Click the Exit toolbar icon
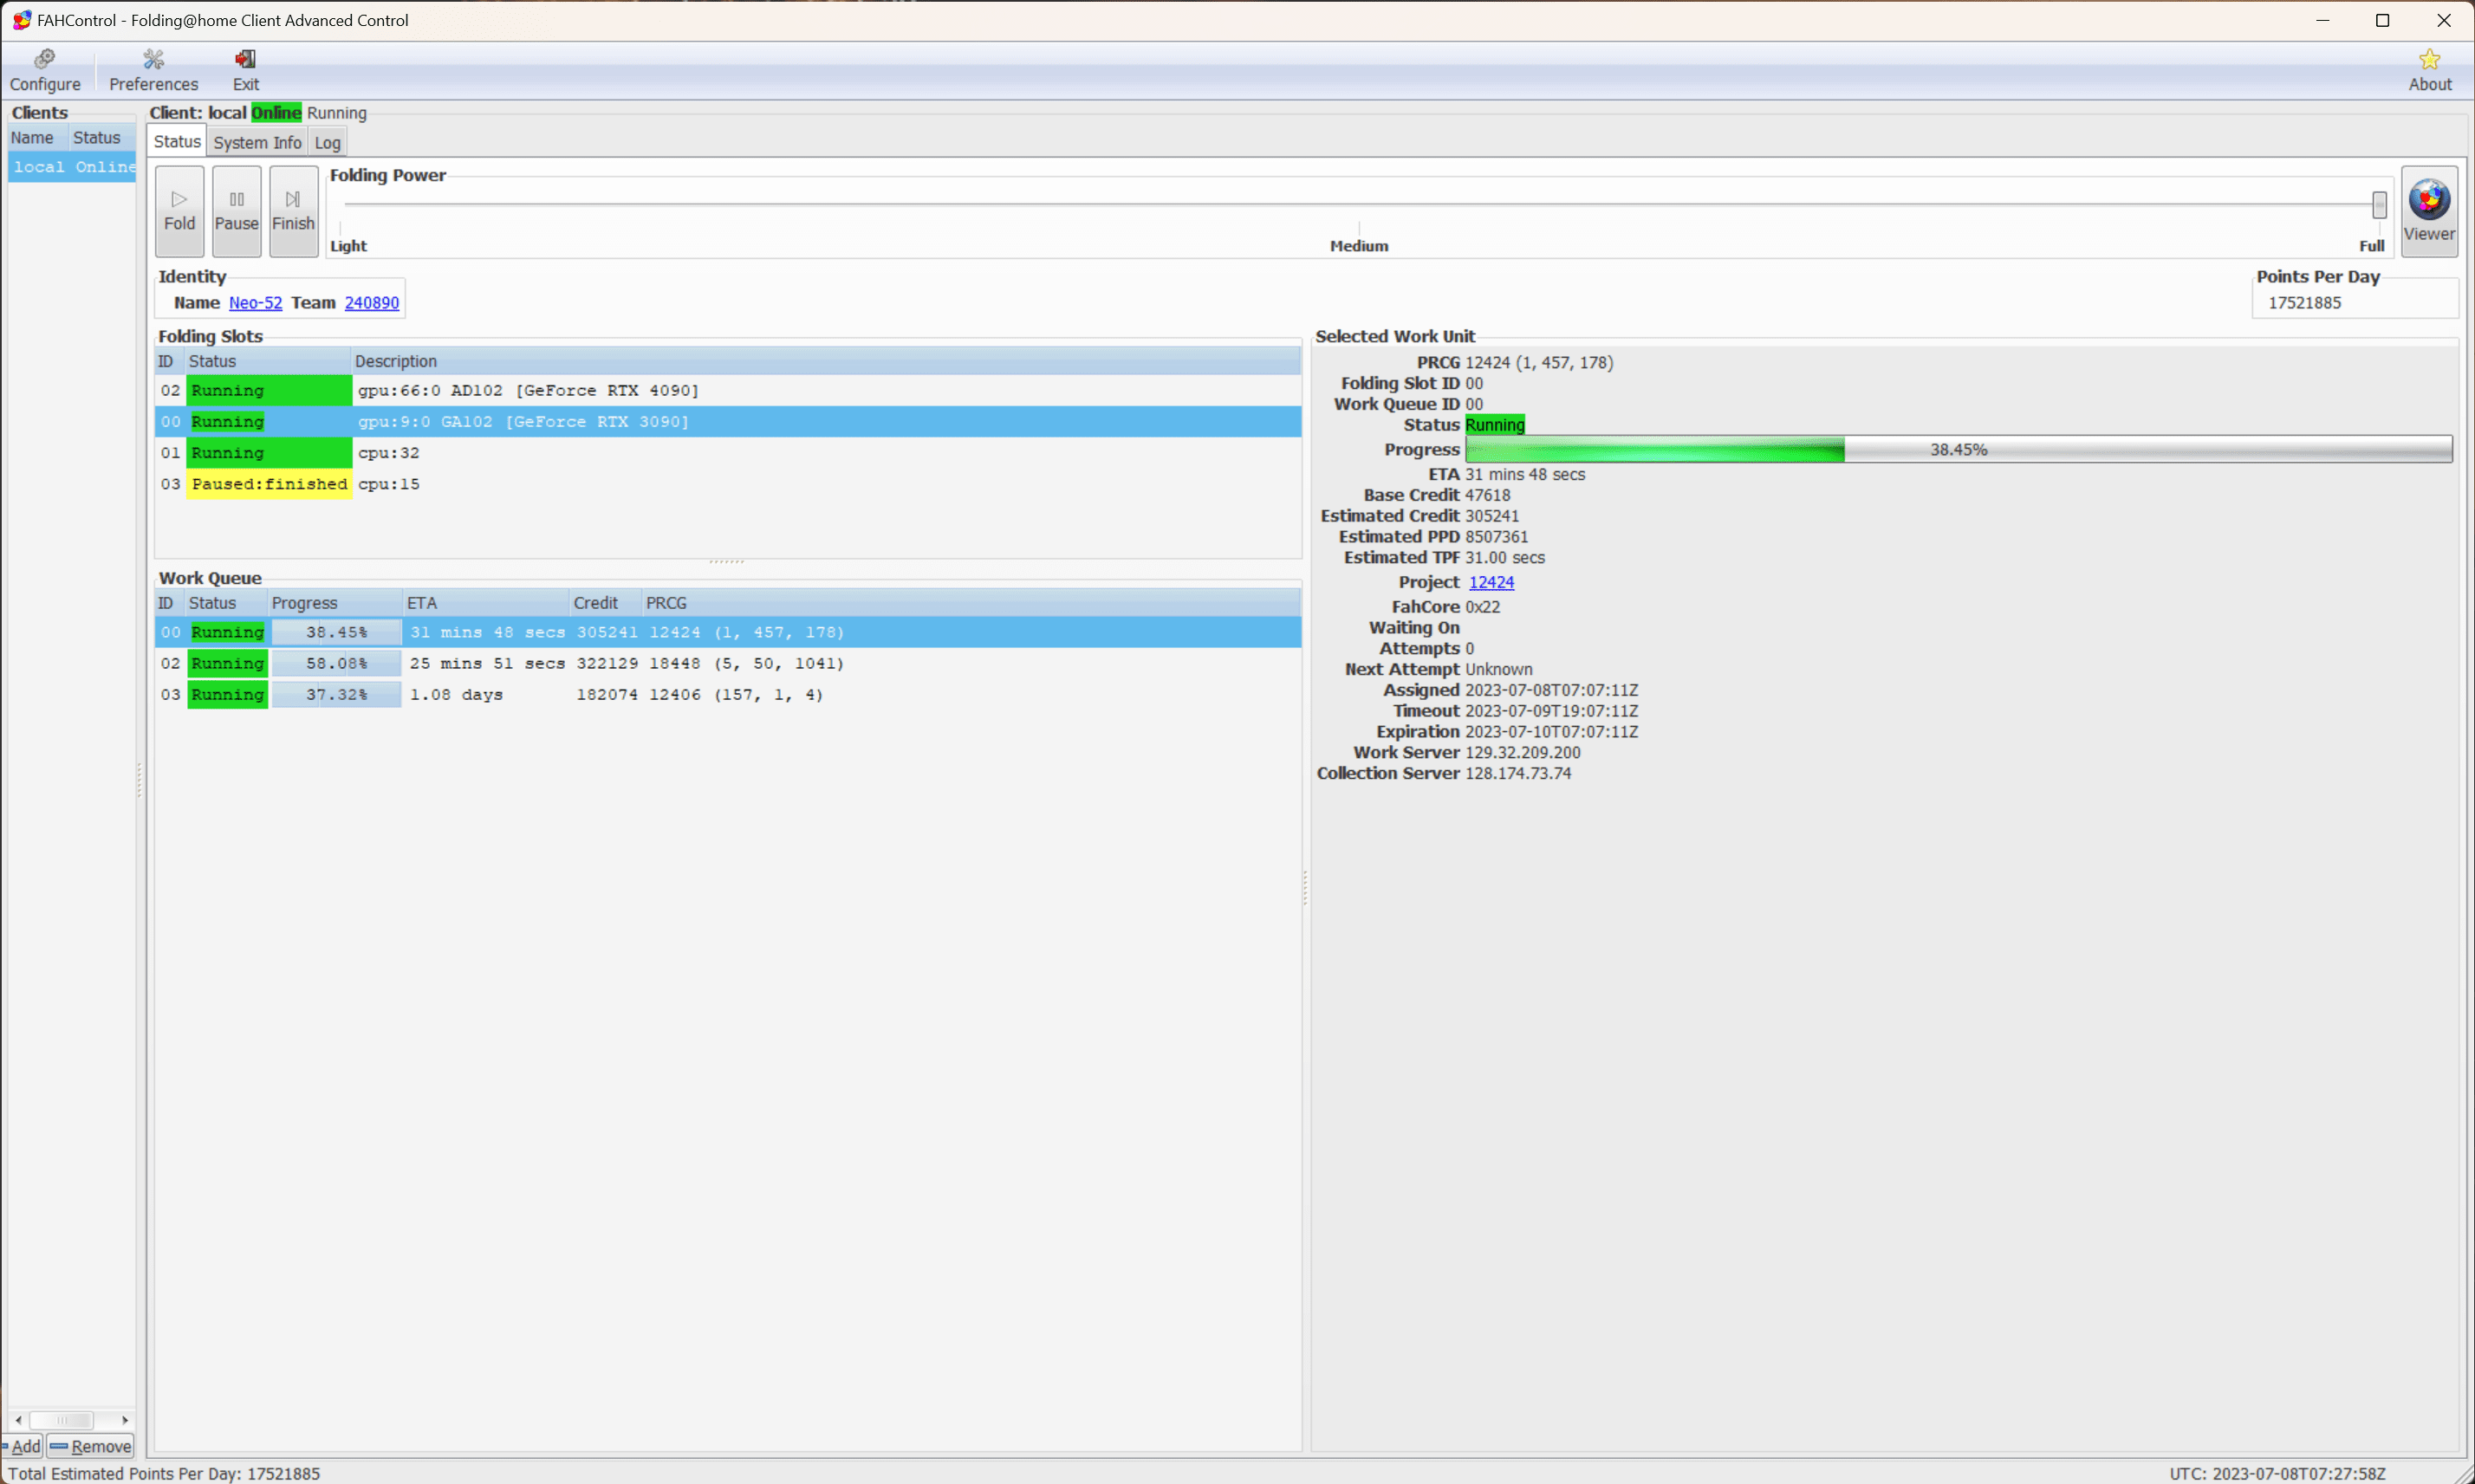2475x1484 pixels. (x=245, y=70)
